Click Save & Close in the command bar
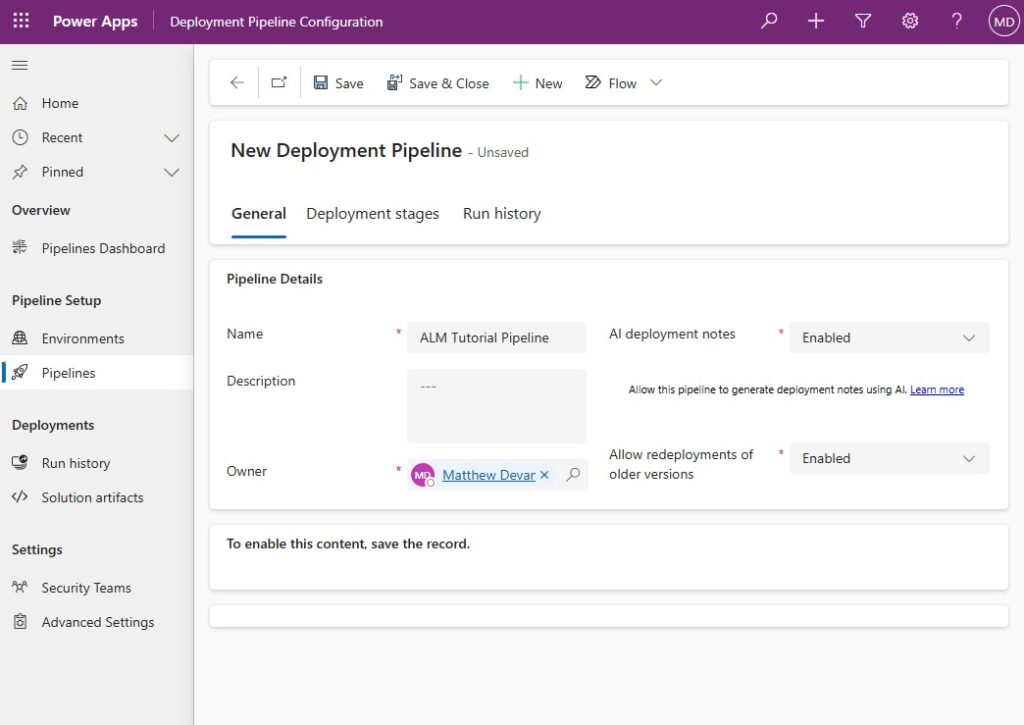This screenshot has width=1024, height=725. [438, 83]
